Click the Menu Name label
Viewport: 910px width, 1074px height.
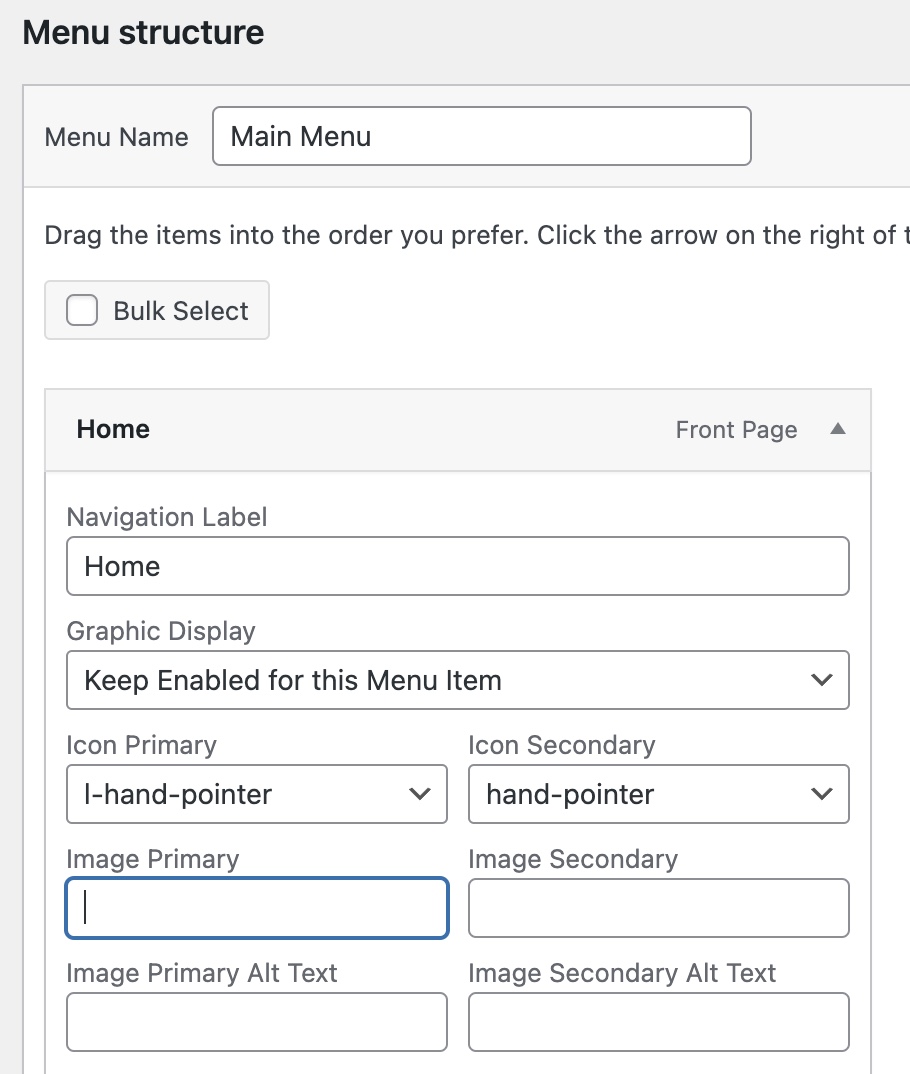coord(117,137)
